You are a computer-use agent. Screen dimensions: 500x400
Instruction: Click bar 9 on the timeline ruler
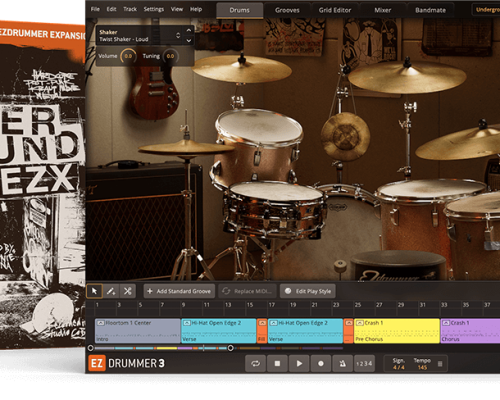tap(184, 305)
